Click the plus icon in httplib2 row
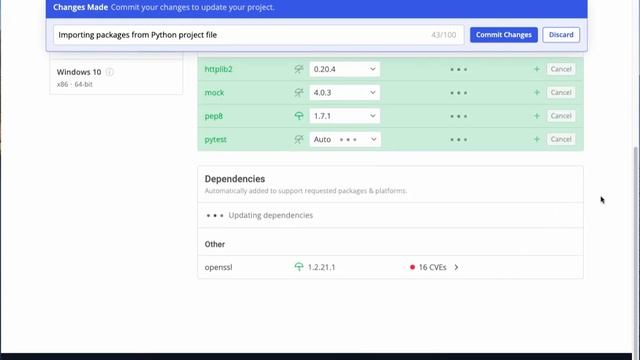This screenshot has height=360, width=640. pos(537,69)
